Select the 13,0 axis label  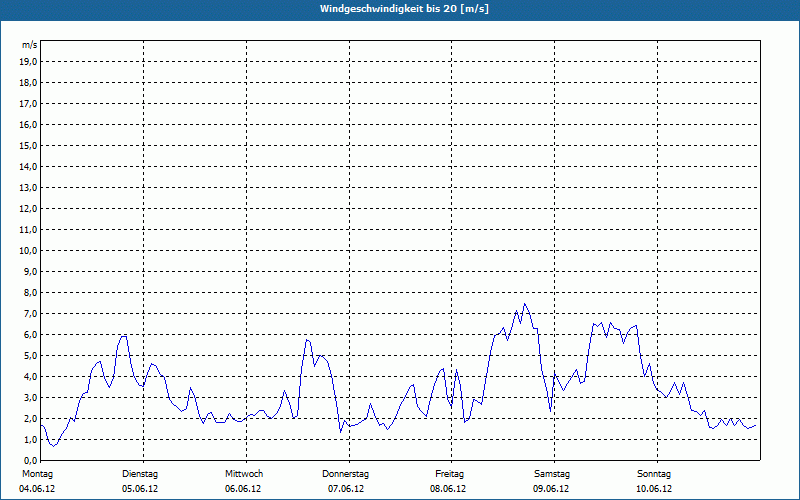[28, 188]
